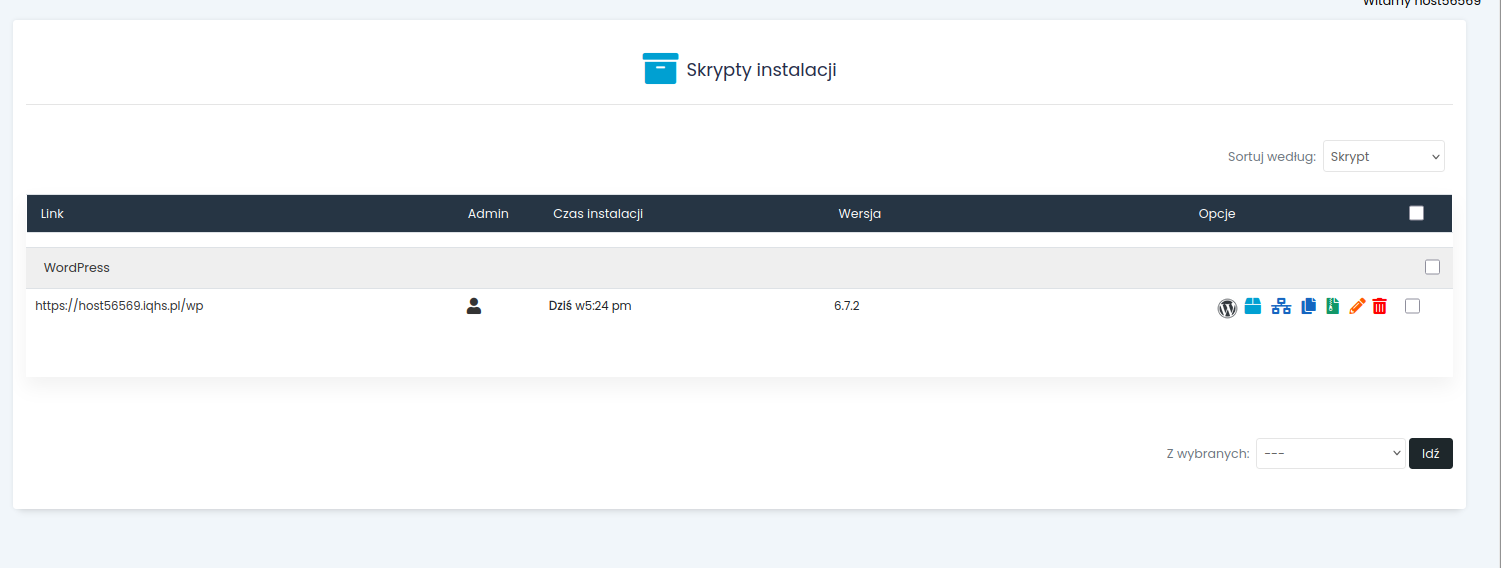This screenshot has height=568, width=1501.
Task: Back up using the green zip file icon
Action: click(1332, 307)
